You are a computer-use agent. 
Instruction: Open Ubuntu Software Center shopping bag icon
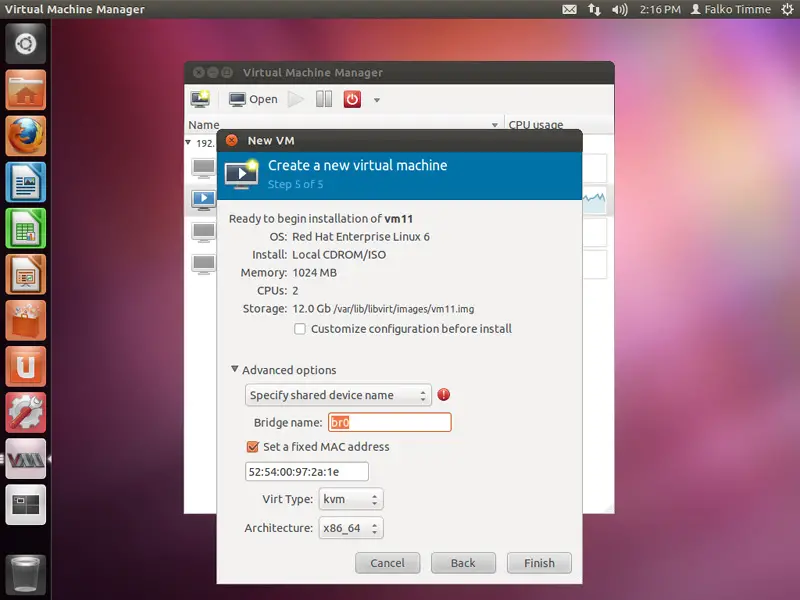tap(26, 320)
